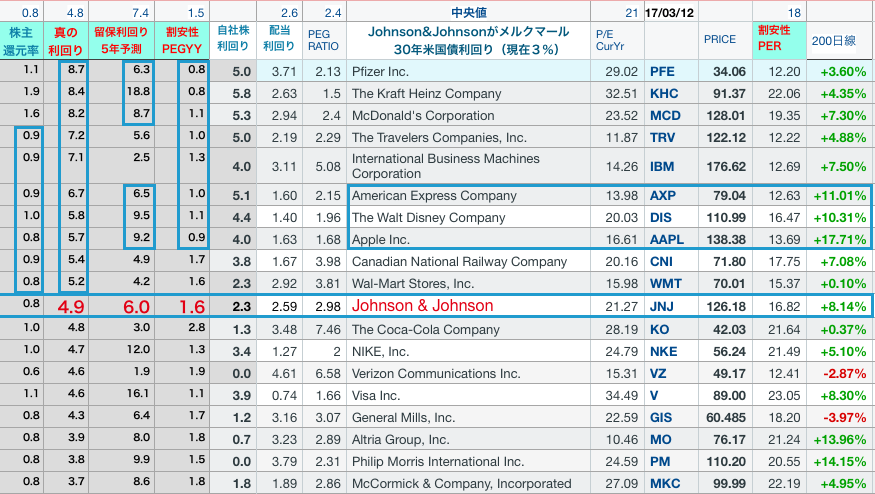This screenshot has width=875, height=494.
Task: Select the MO ticker symbol
Action: 661,439
